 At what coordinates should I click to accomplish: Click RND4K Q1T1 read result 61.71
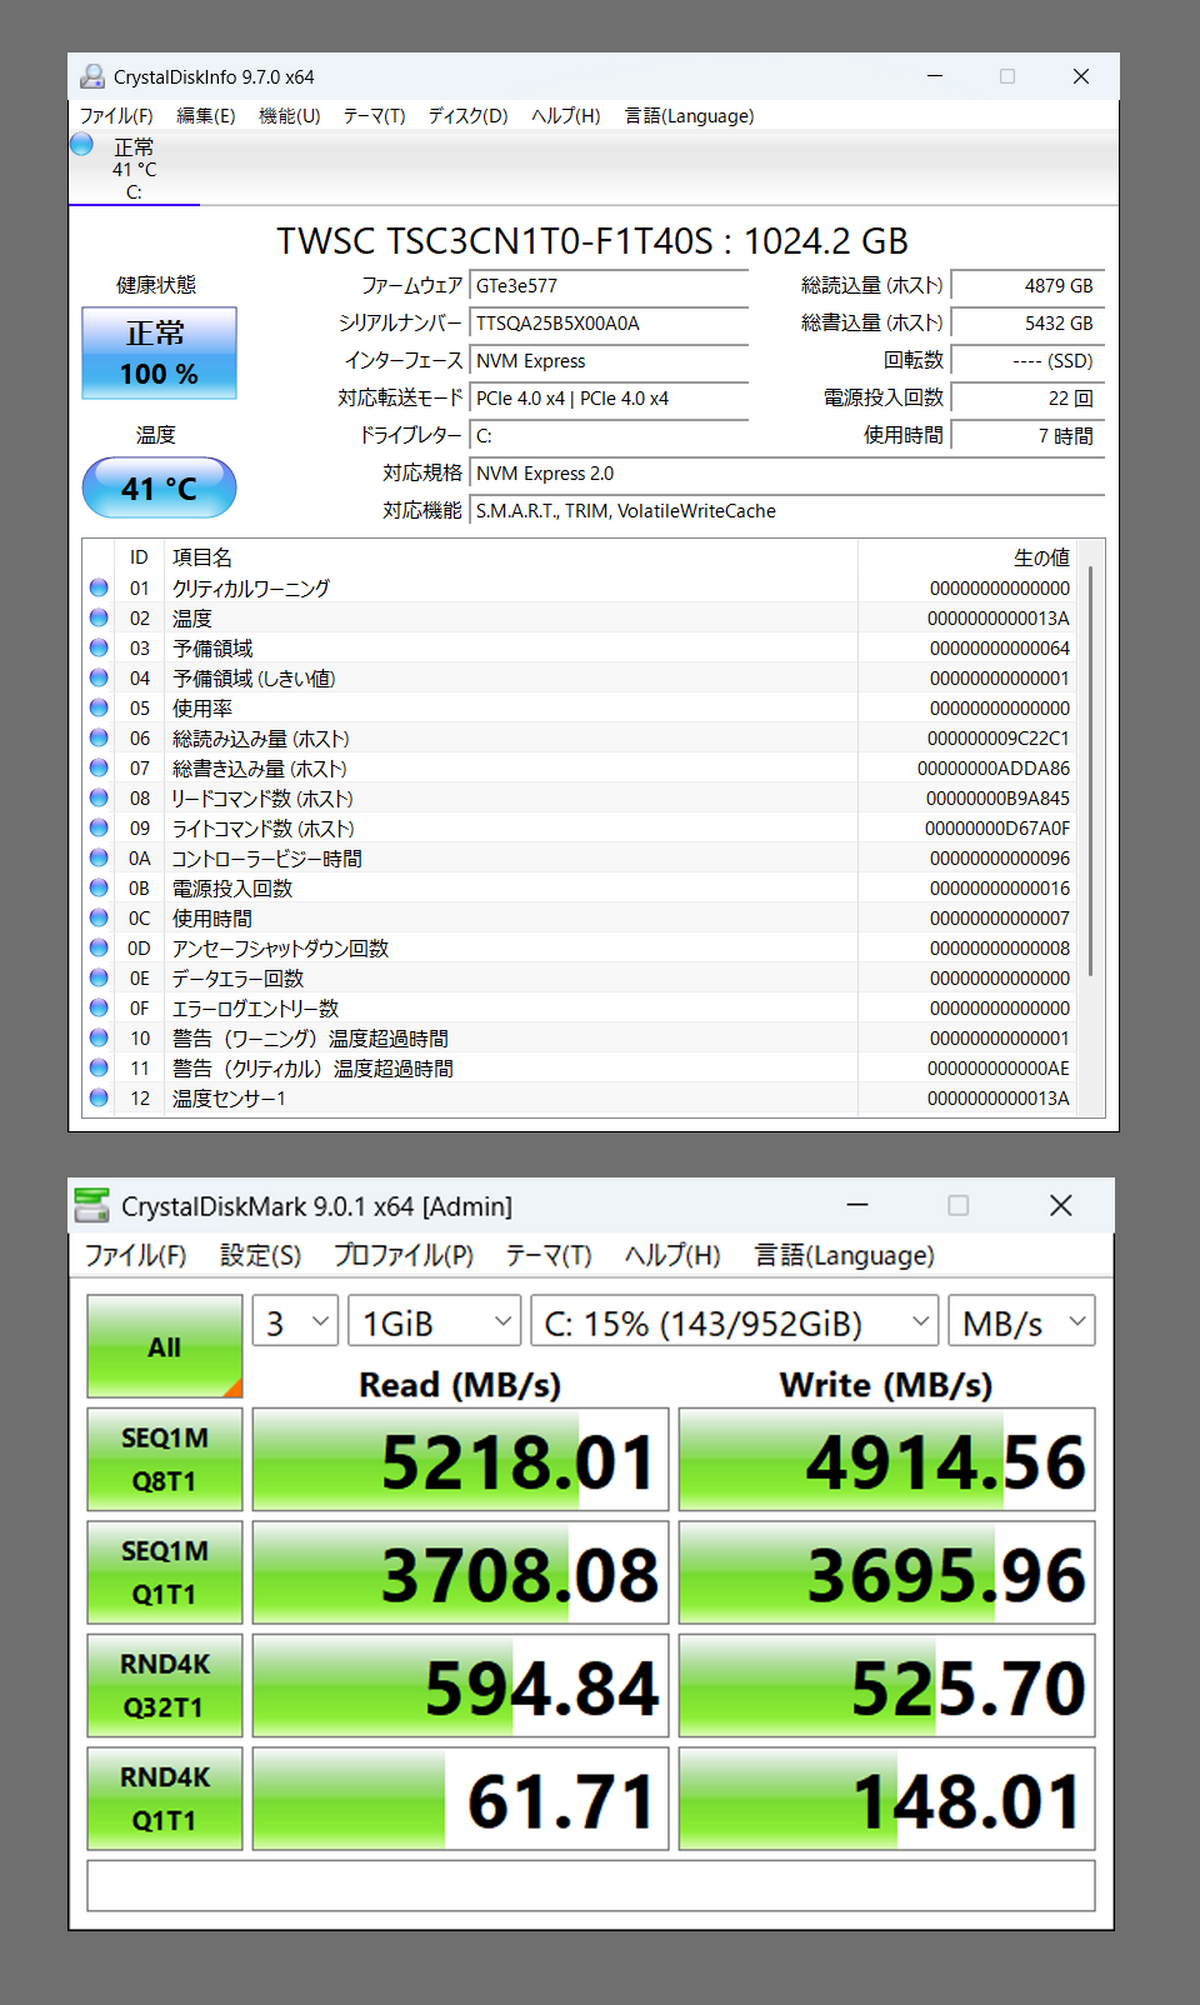[x=460, y=1798]
